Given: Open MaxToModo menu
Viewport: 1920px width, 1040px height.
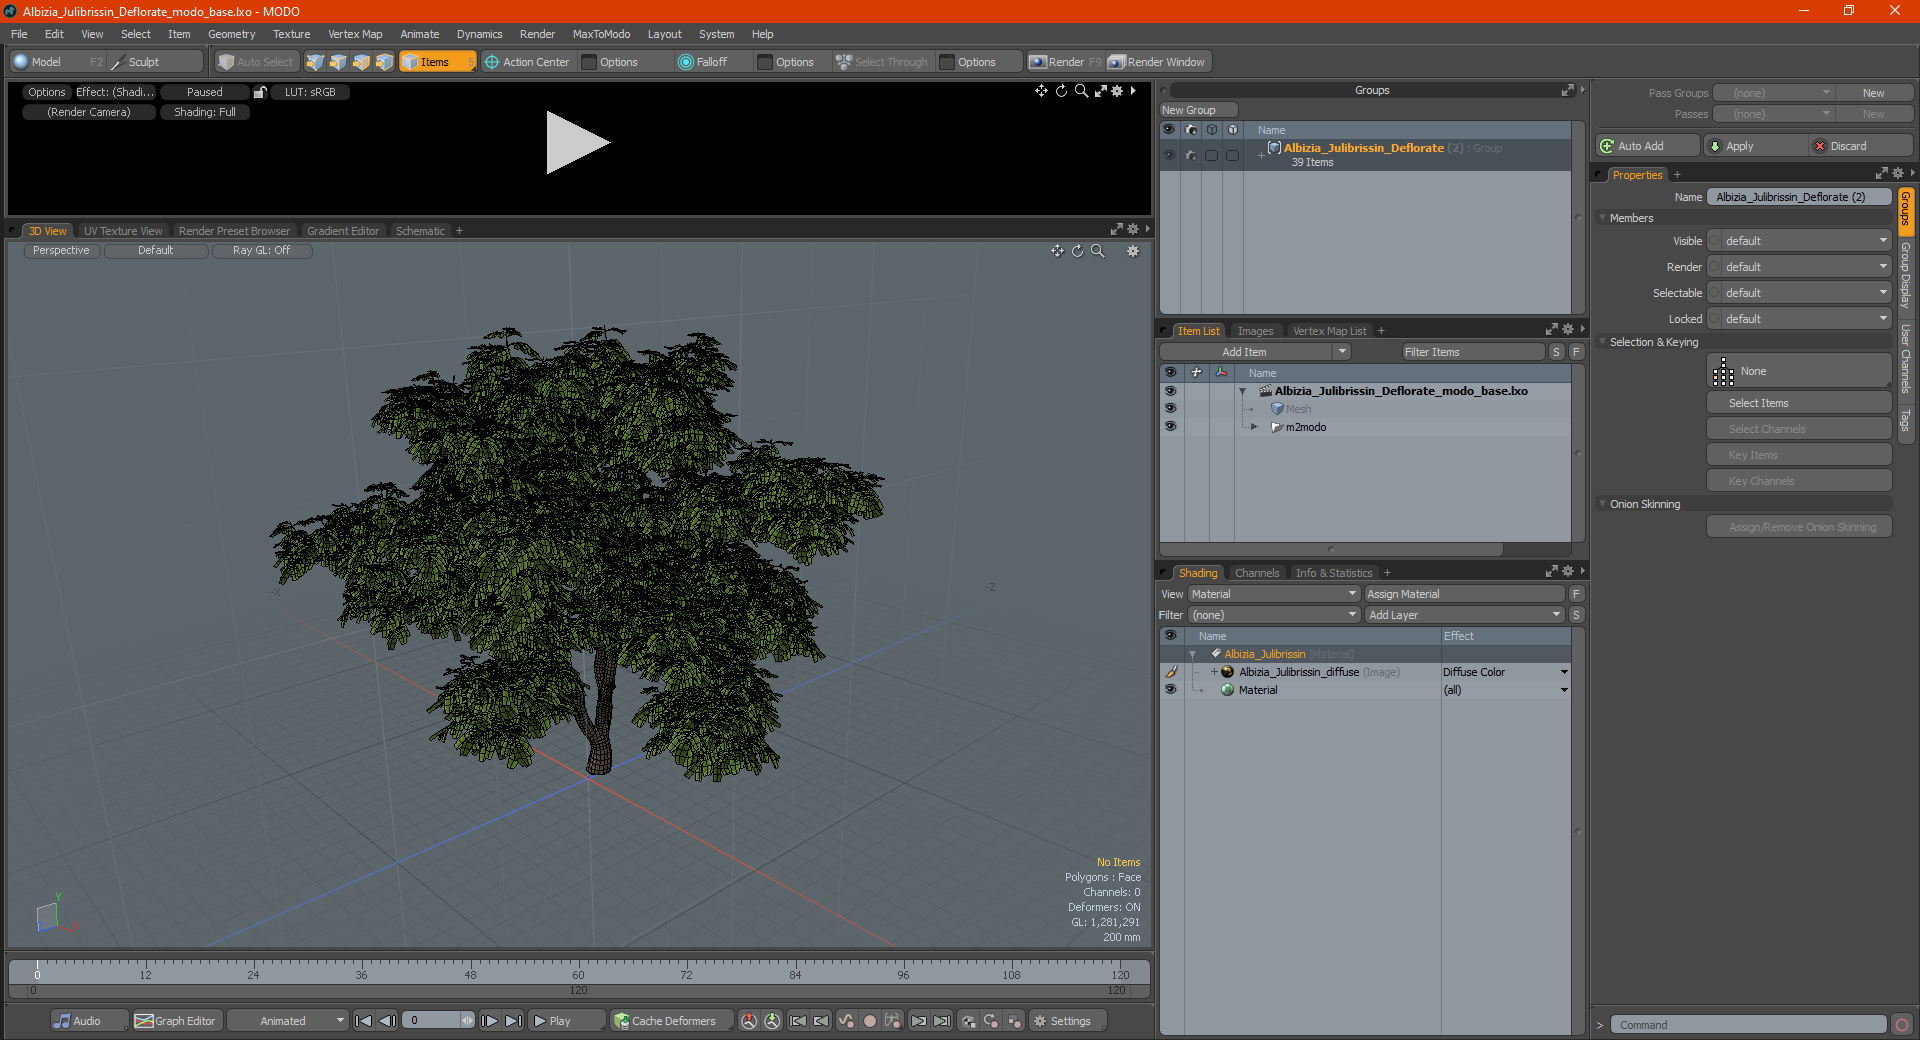Looking at the screenshot, I should point(601,34).
